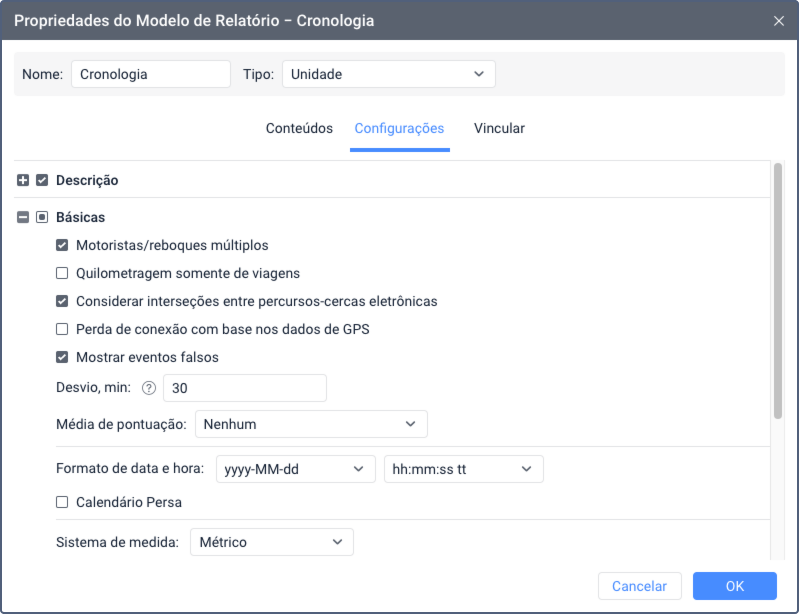Enable the Calendário Persa checkbox
Image resolution: width=799 pixels, height=614 pixels.
[x=62, y=502]
